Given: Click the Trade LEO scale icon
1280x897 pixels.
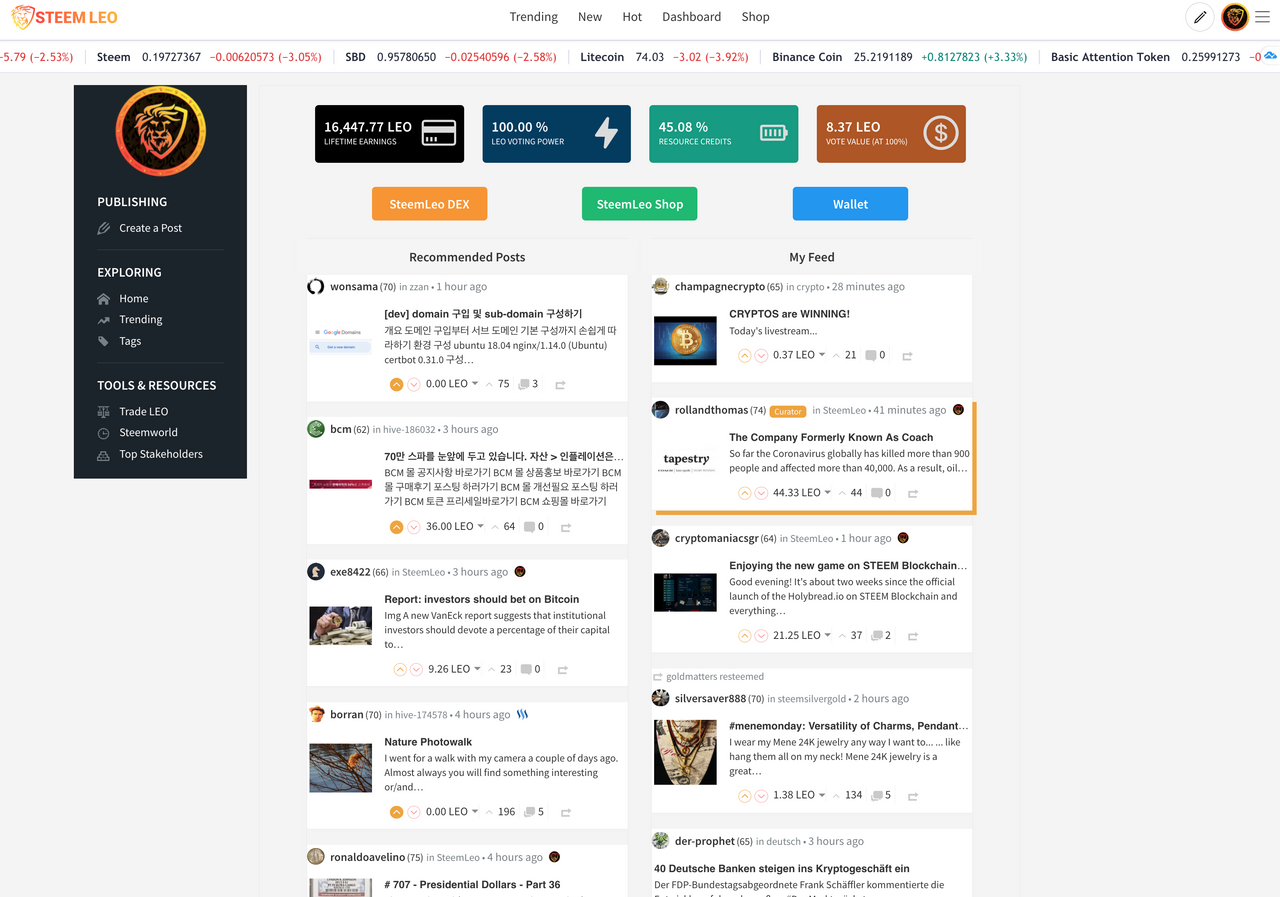Looking at the screenshot, I should [x=103, y=411].
